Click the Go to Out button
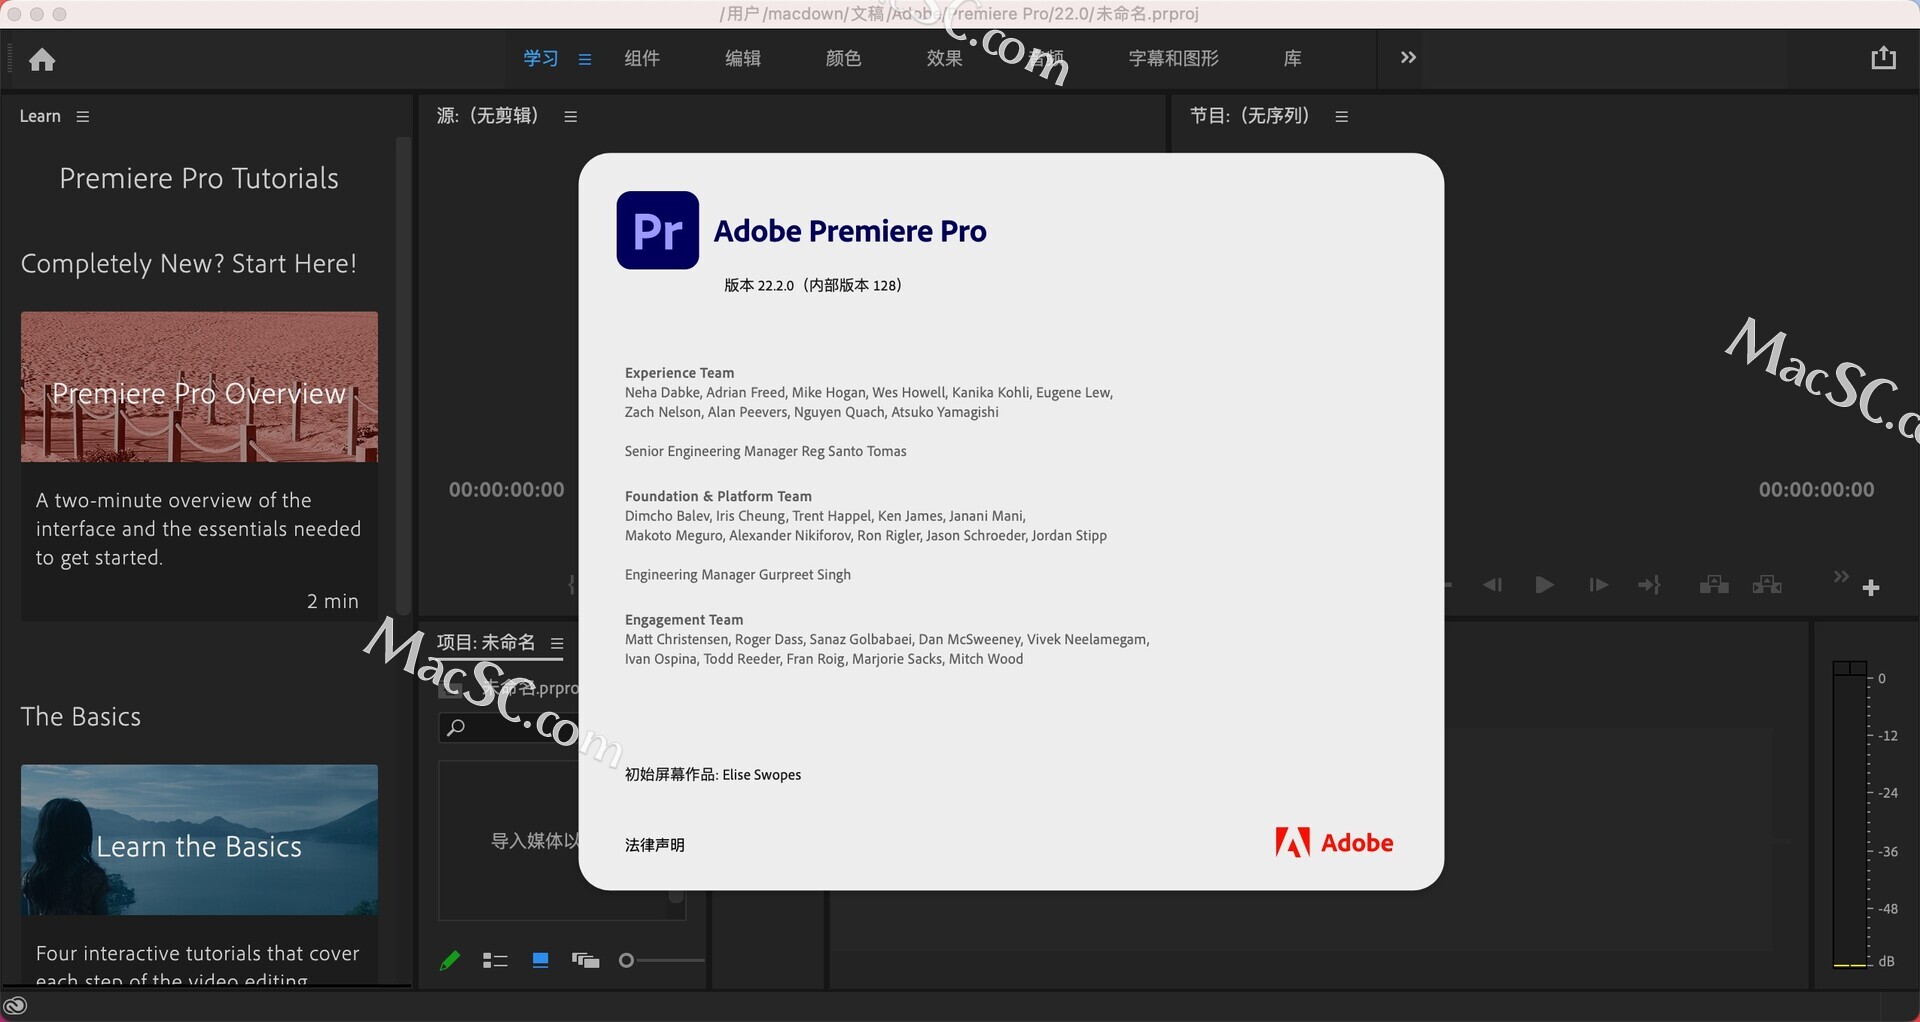Image resolution: width=1920 pixels, height=1022 pixels. tap(1649, 585)
